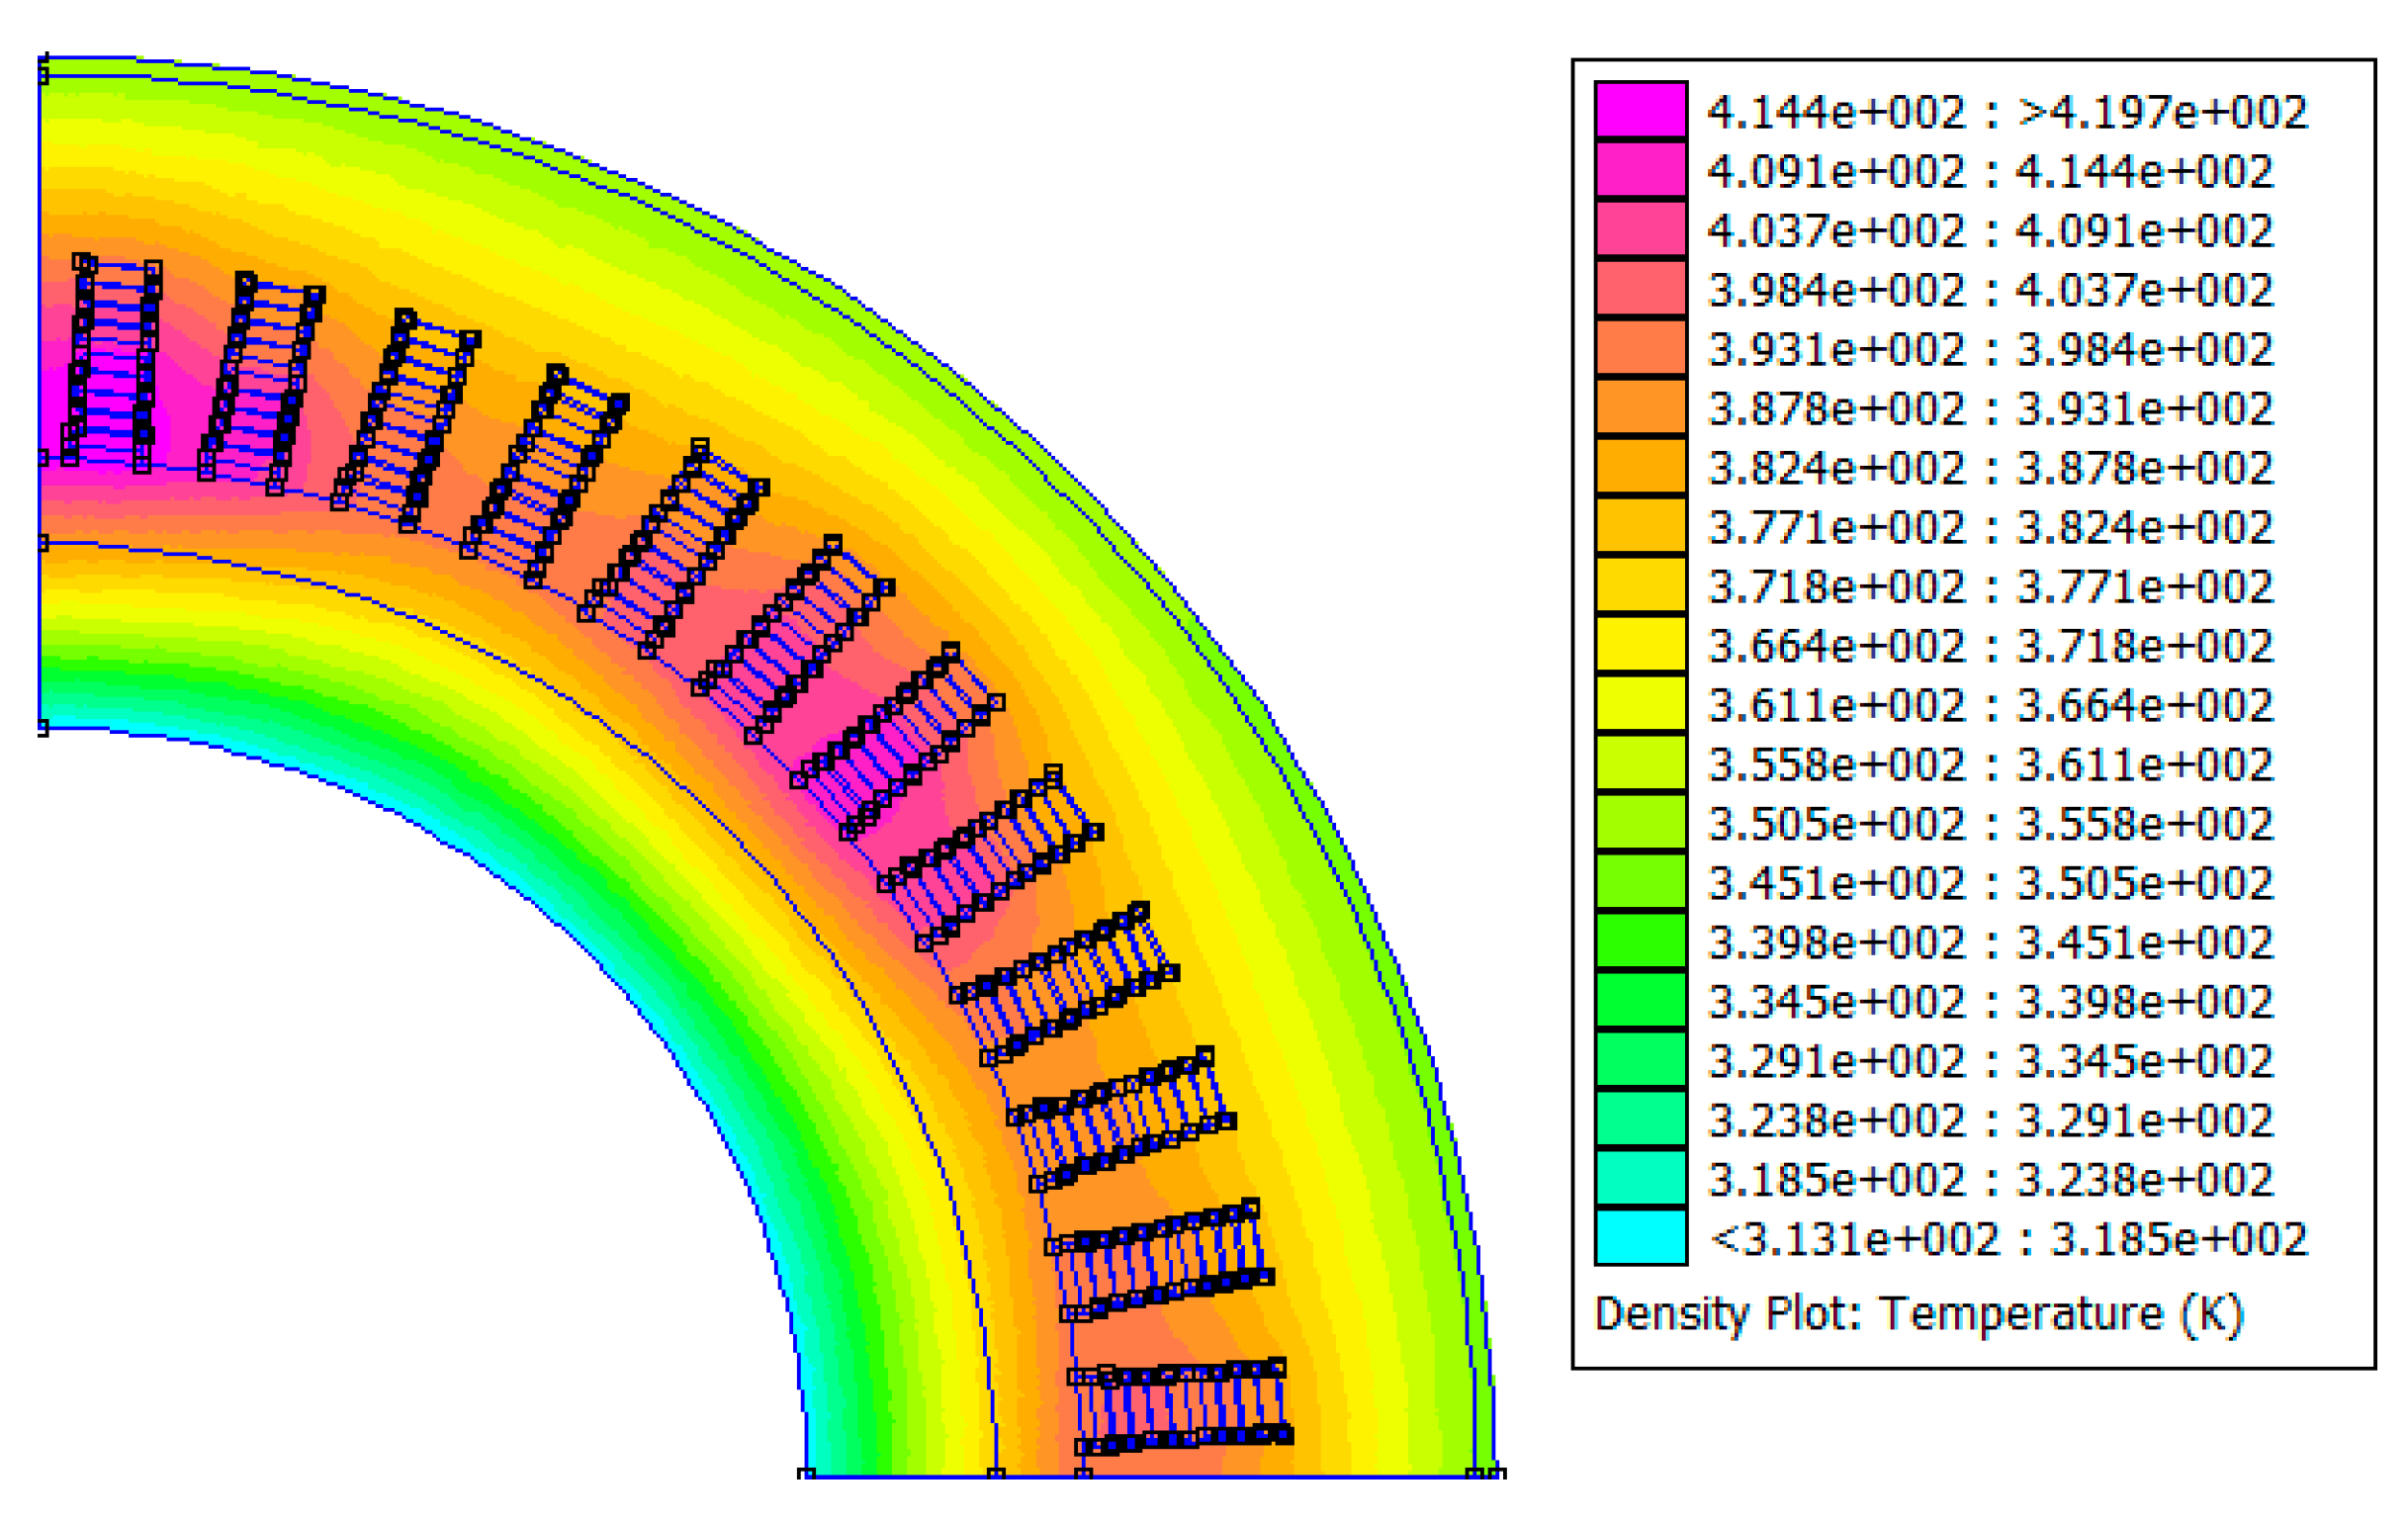The image size is (2408, 1524).
Task: Click the magenta top legend swatch
Action: pyautogui.click(x=1640, y=109)
